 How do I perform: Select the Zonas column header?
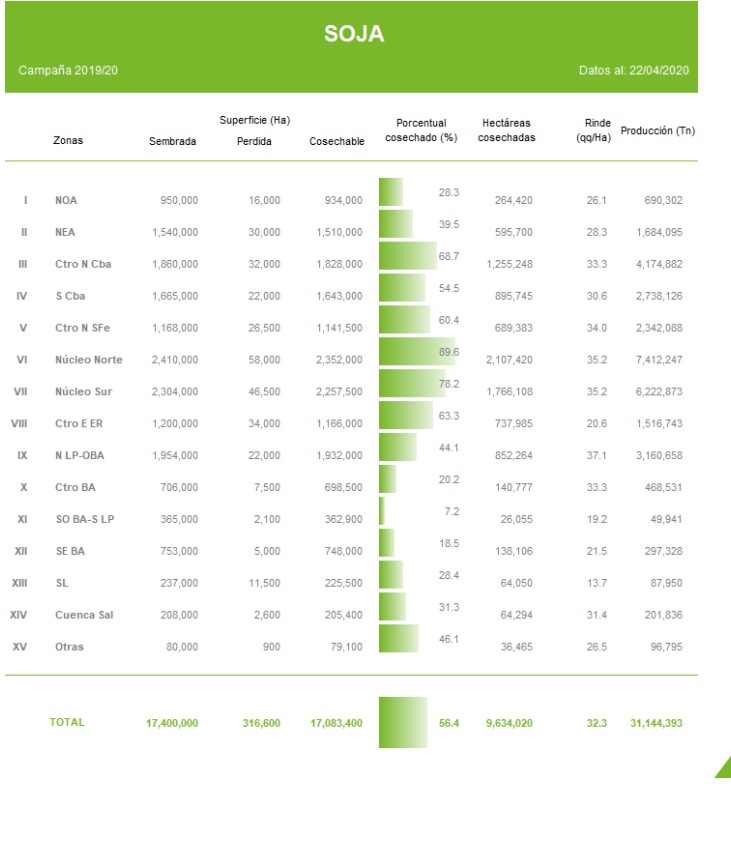coord(68,141)
